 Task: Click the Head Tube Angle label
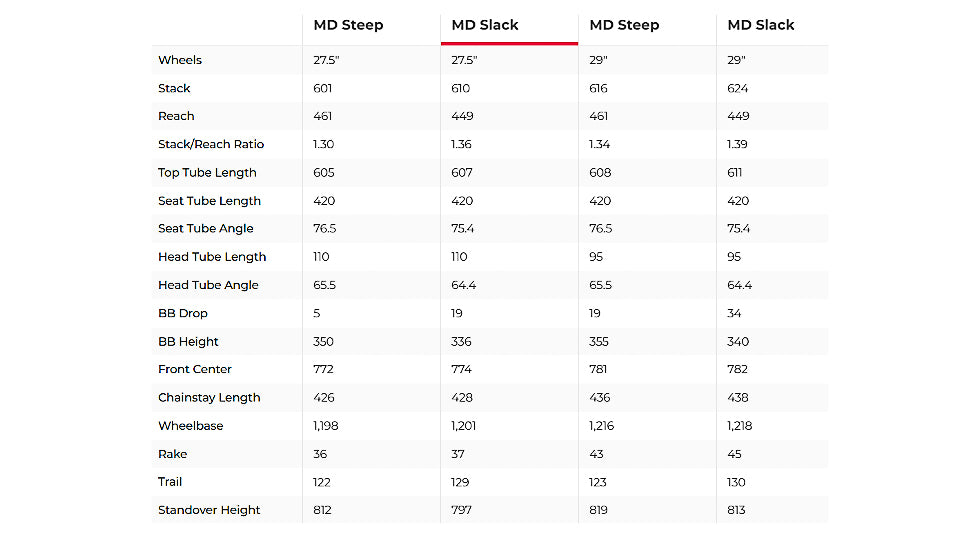click(x=208, y=285)
